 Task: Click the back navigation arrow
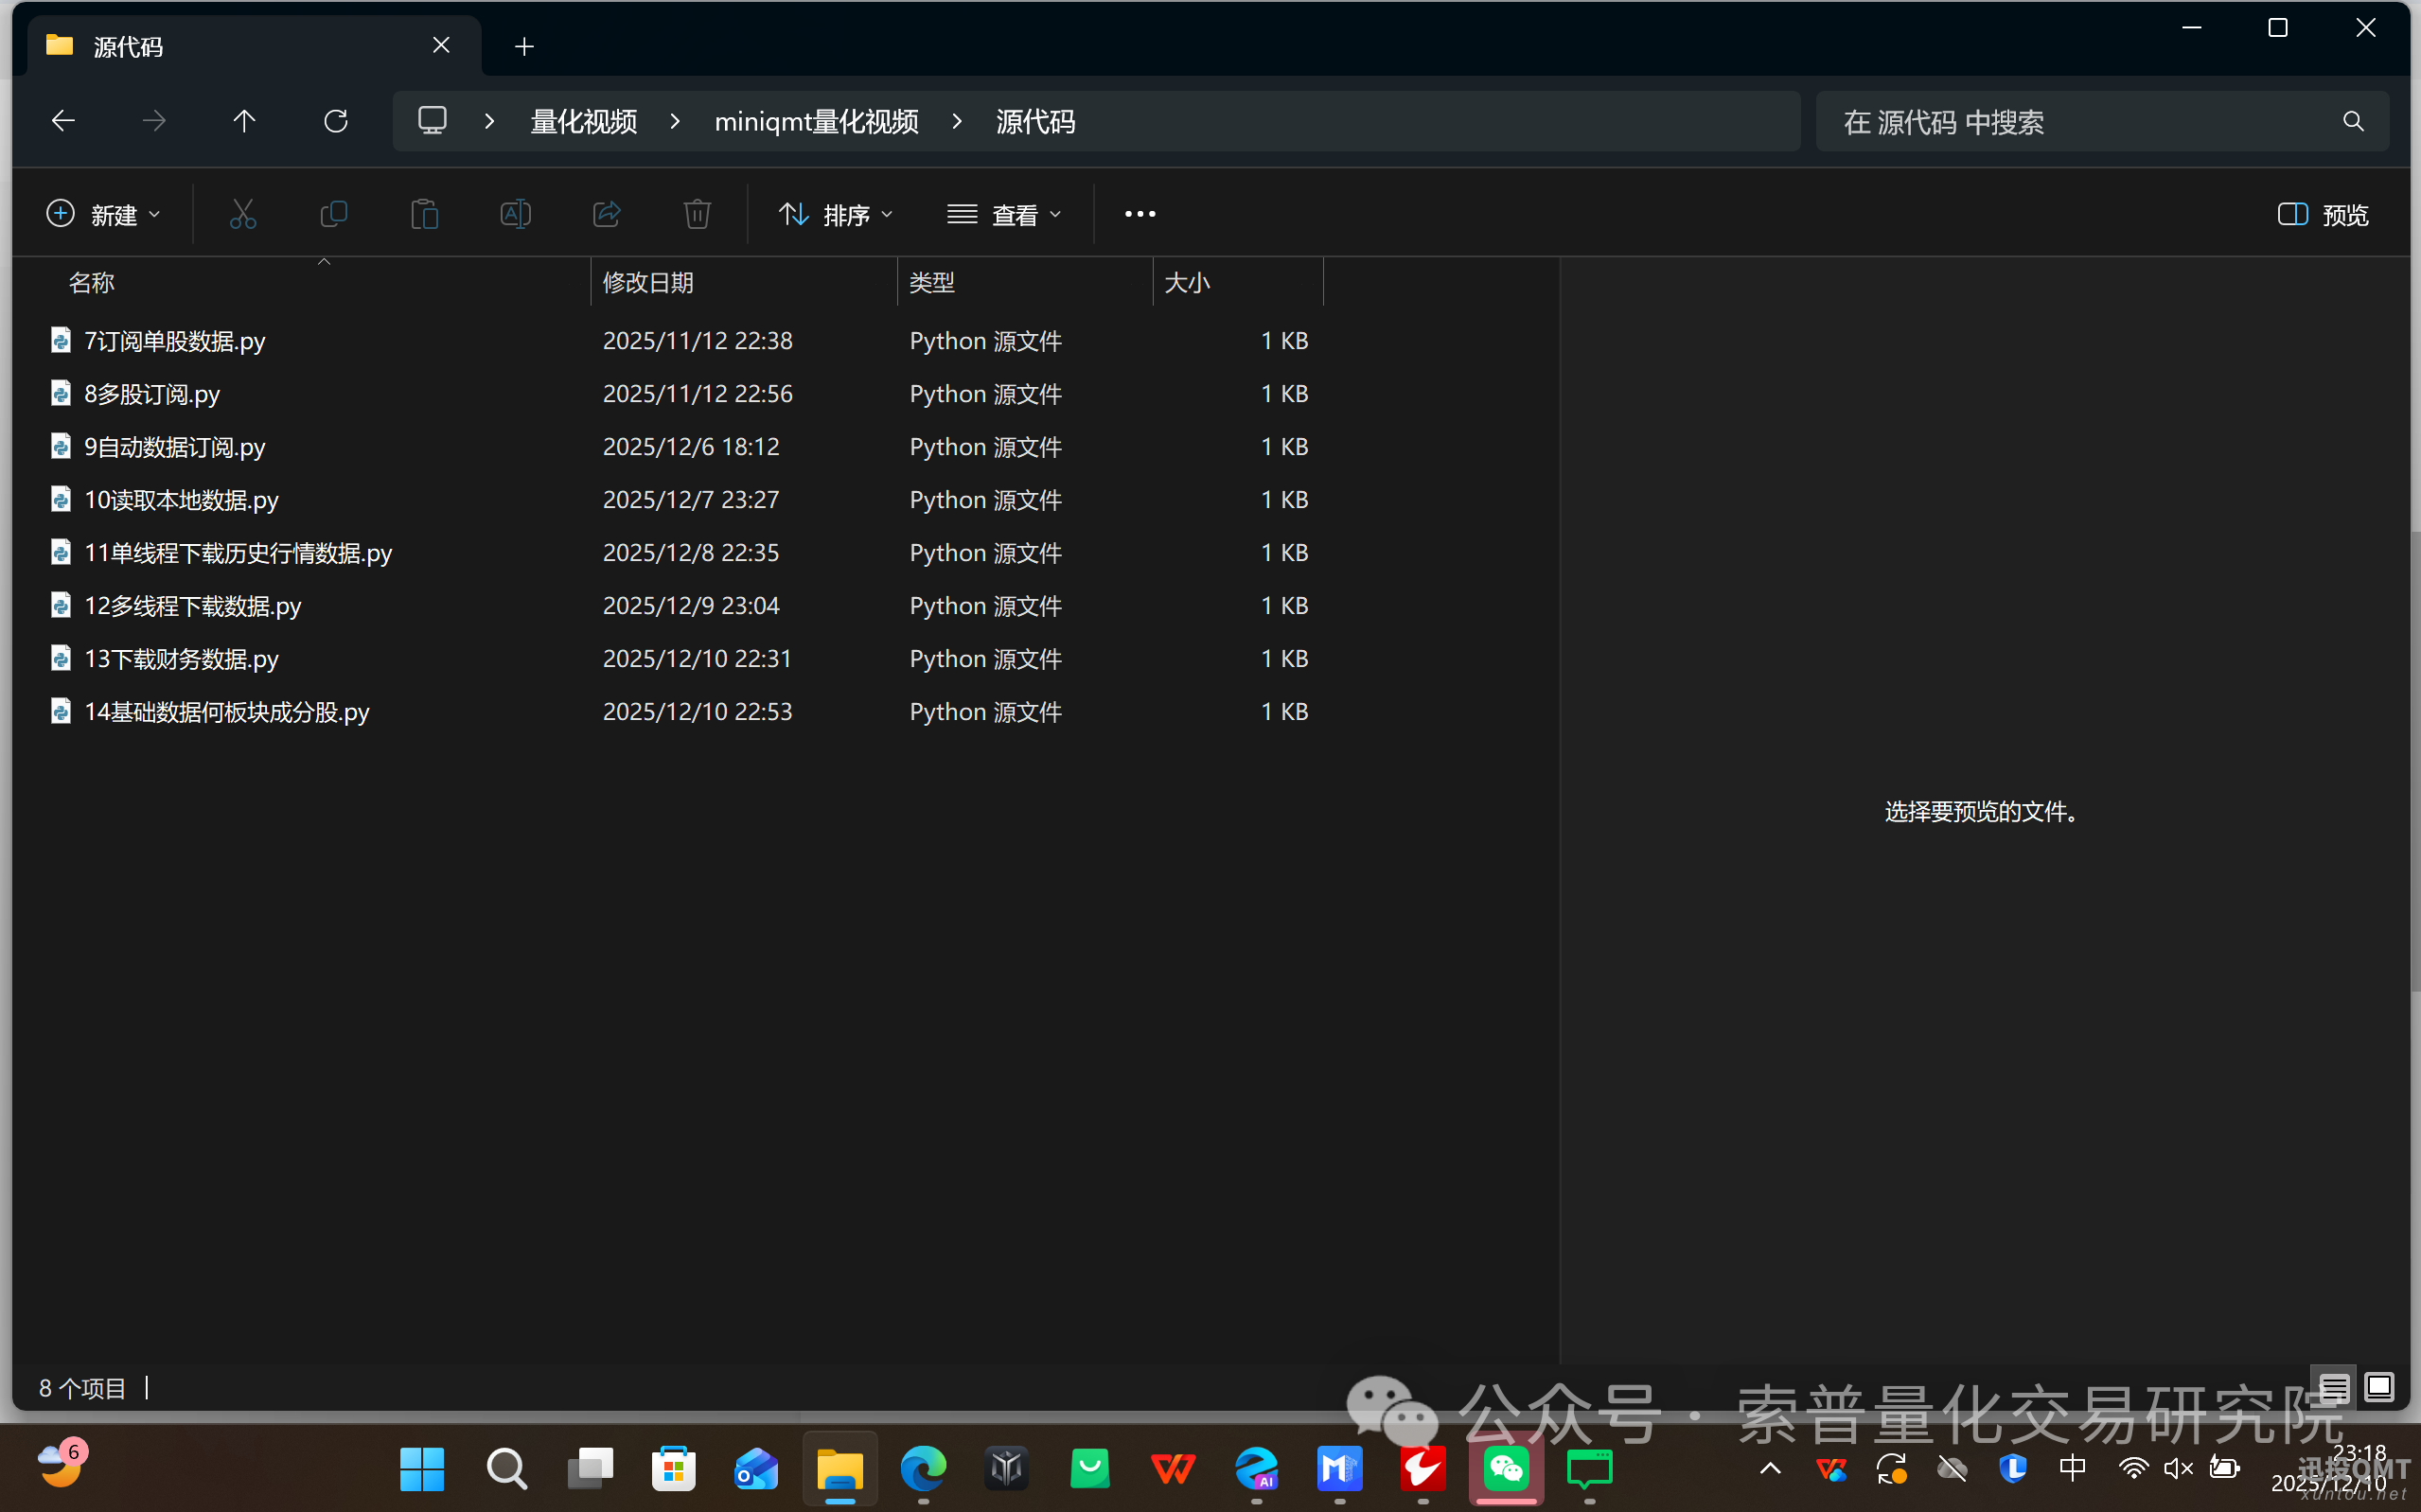coord(62,120)
